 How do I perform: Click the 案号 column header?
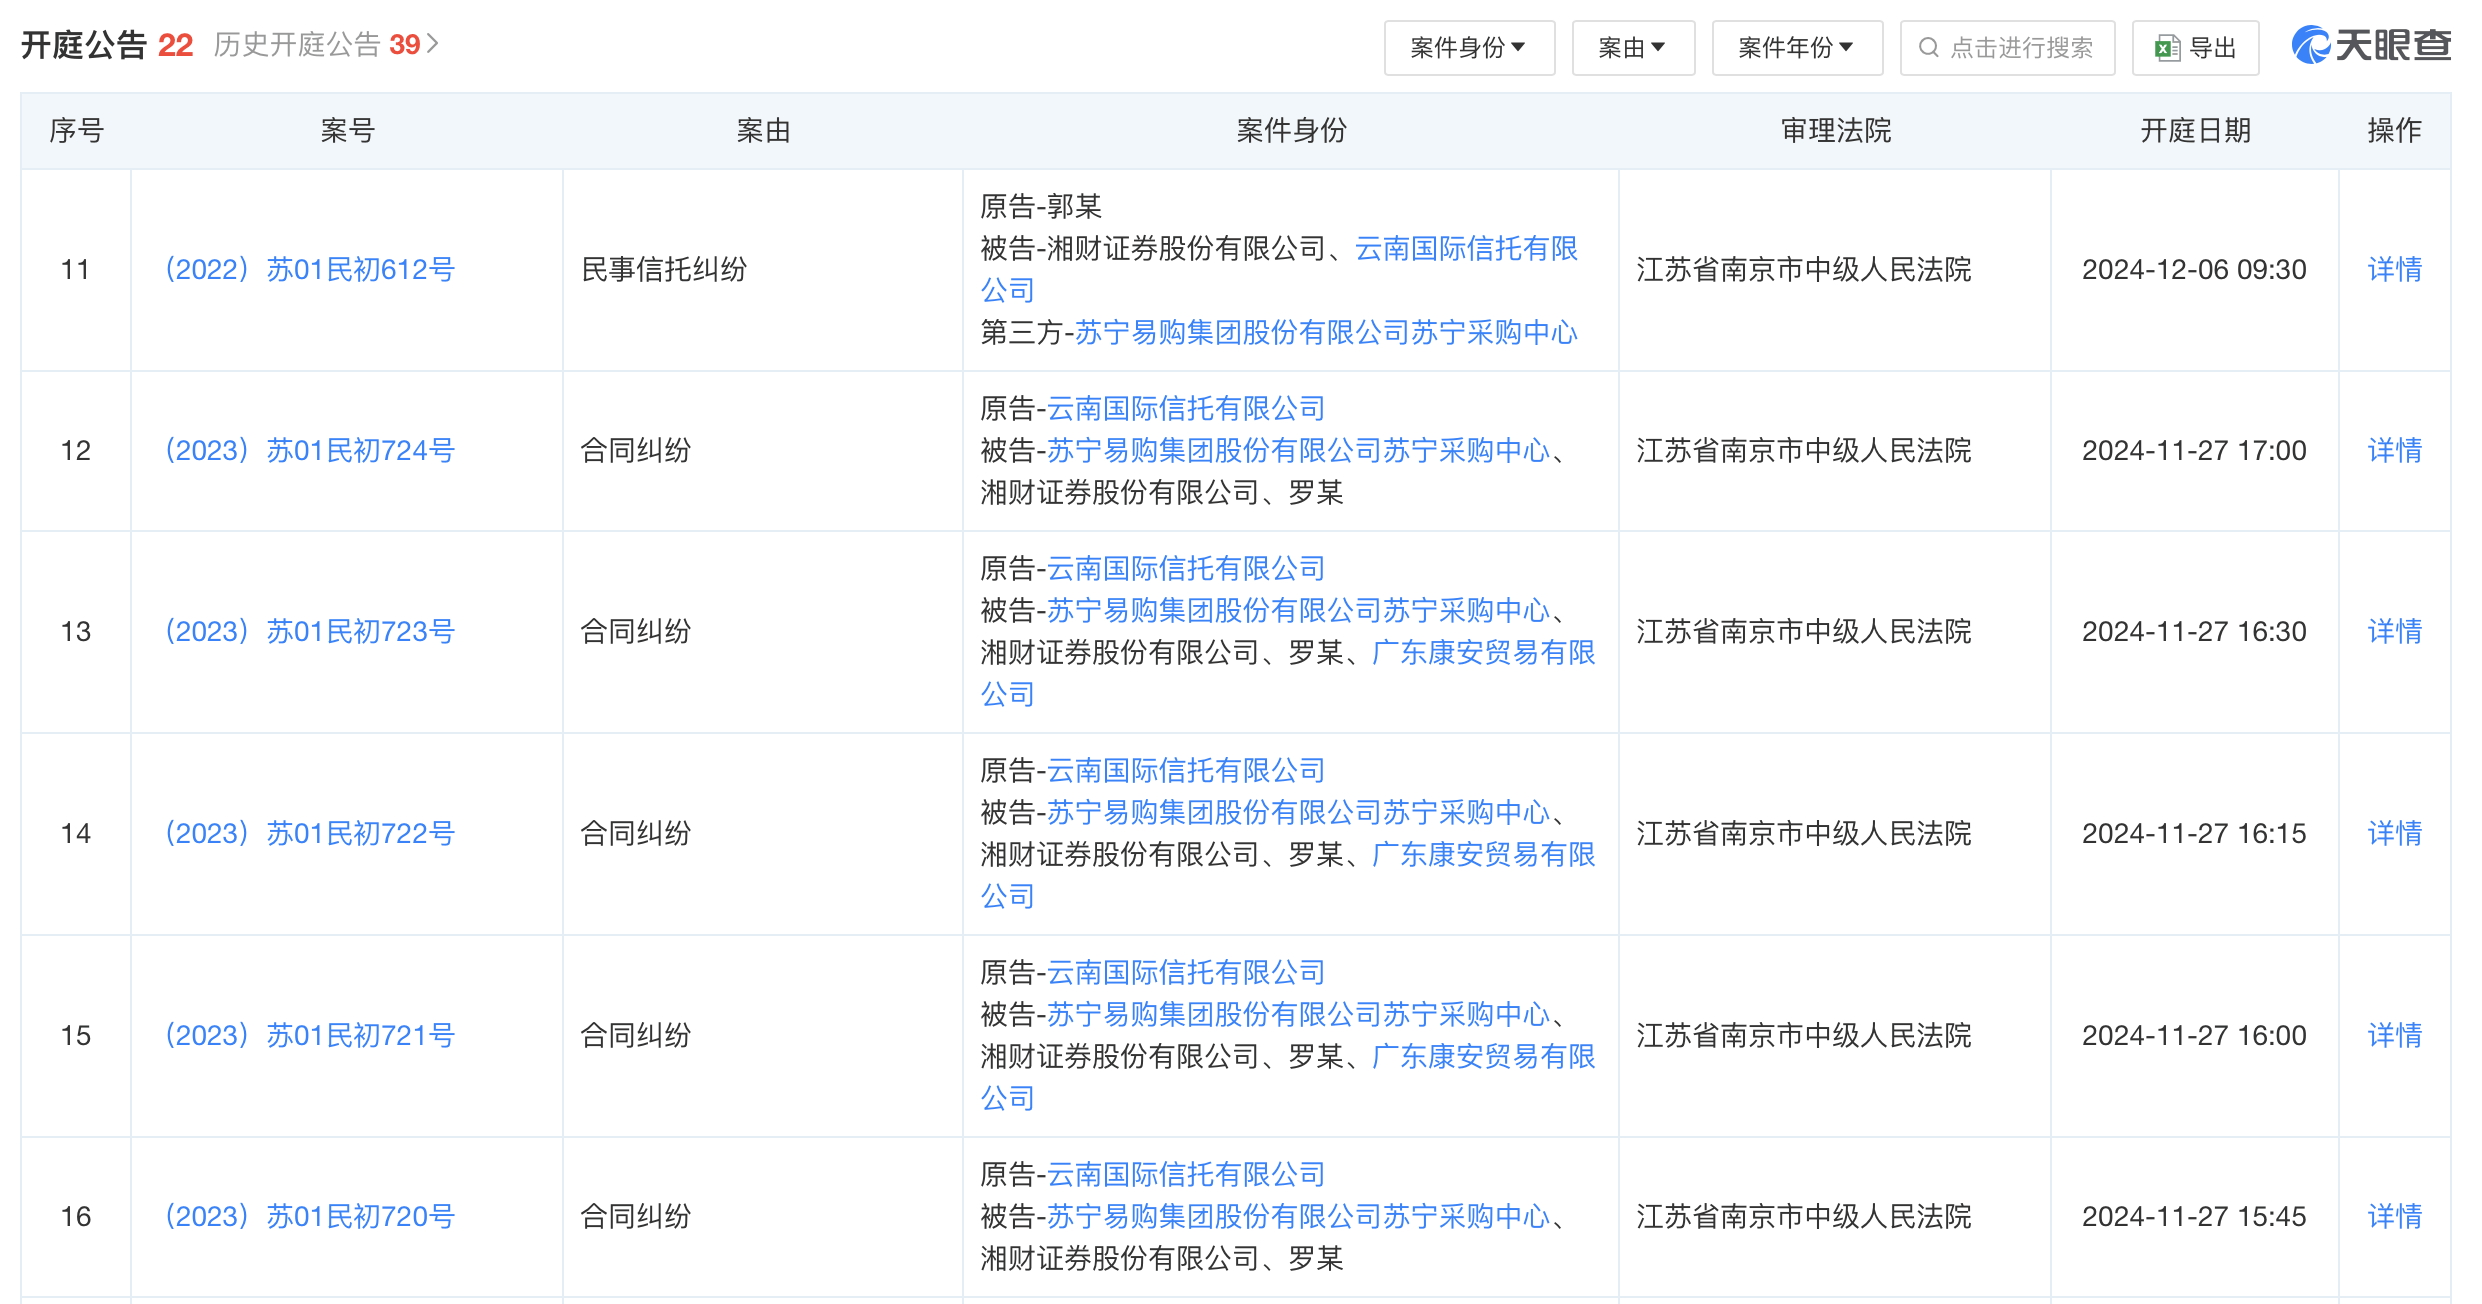tap(347, 130)
